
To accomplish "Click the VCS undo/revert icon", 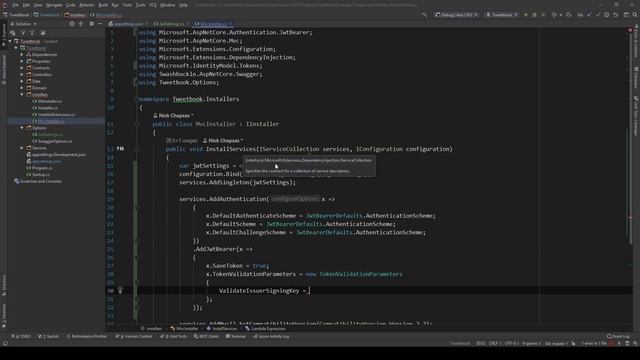I will pyautogui.click(x=616, y=15).
